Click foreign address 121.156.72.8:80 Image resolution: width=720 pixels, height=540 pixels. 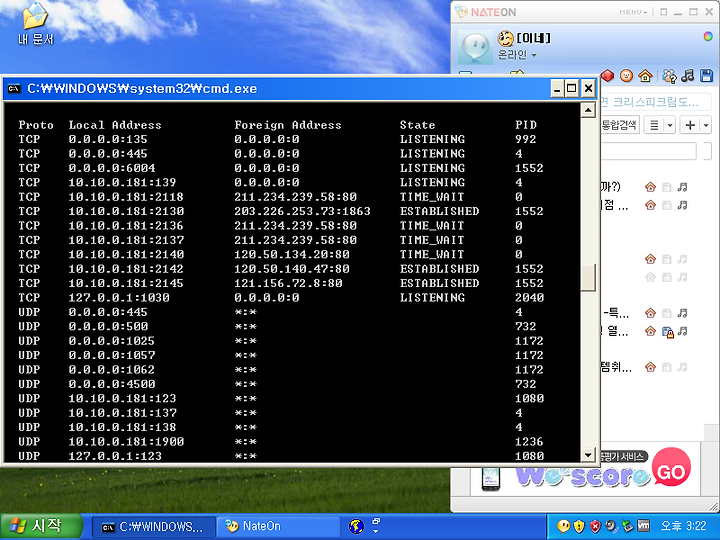[x=288, y=283]
